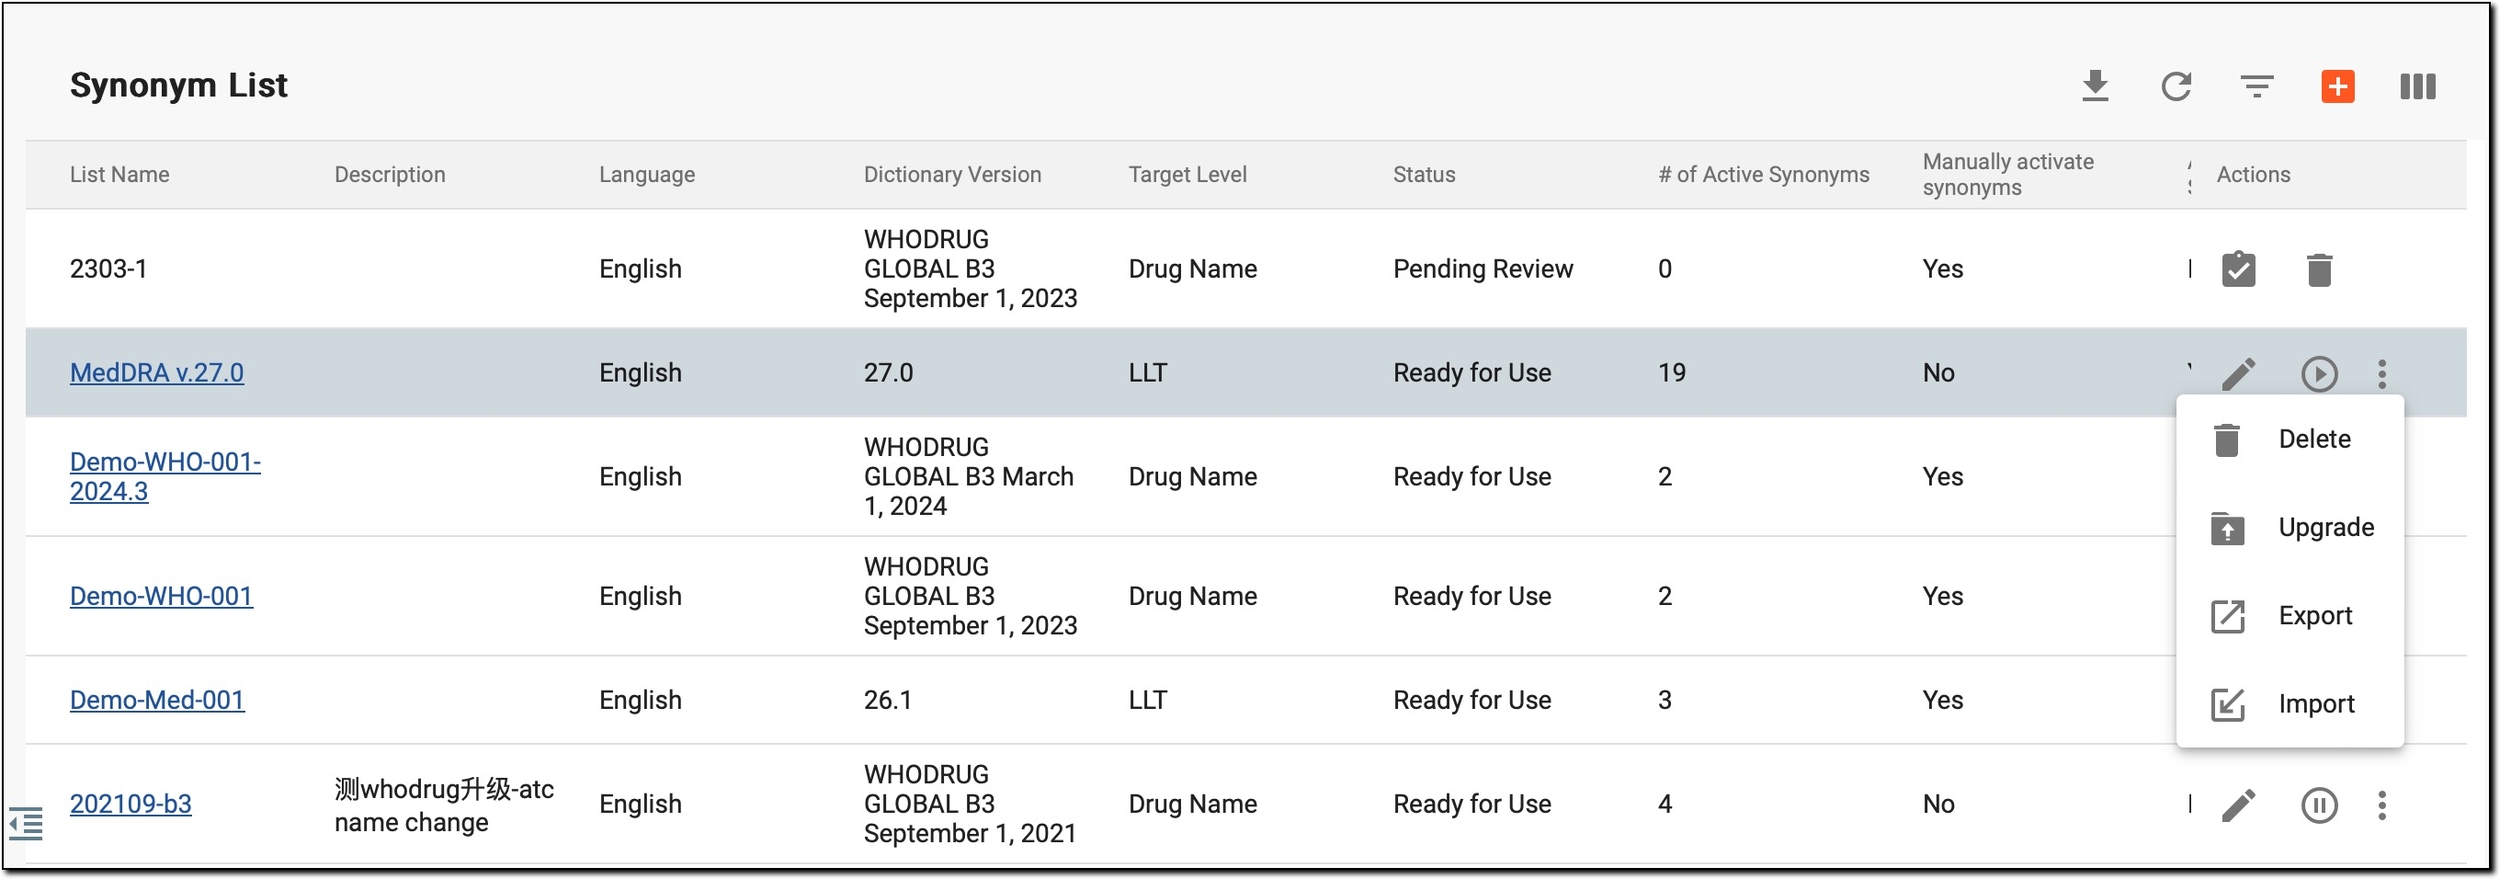
Task: Click the Pending Review status cell
Action: (x=1483, y=269)
